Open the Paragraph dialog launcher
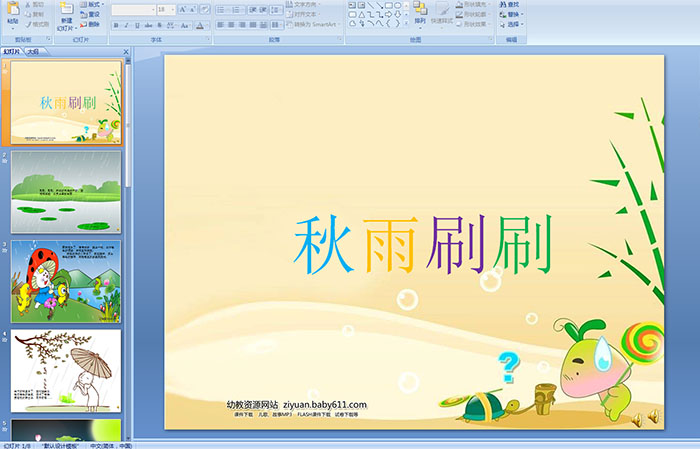 click(340, 39)
